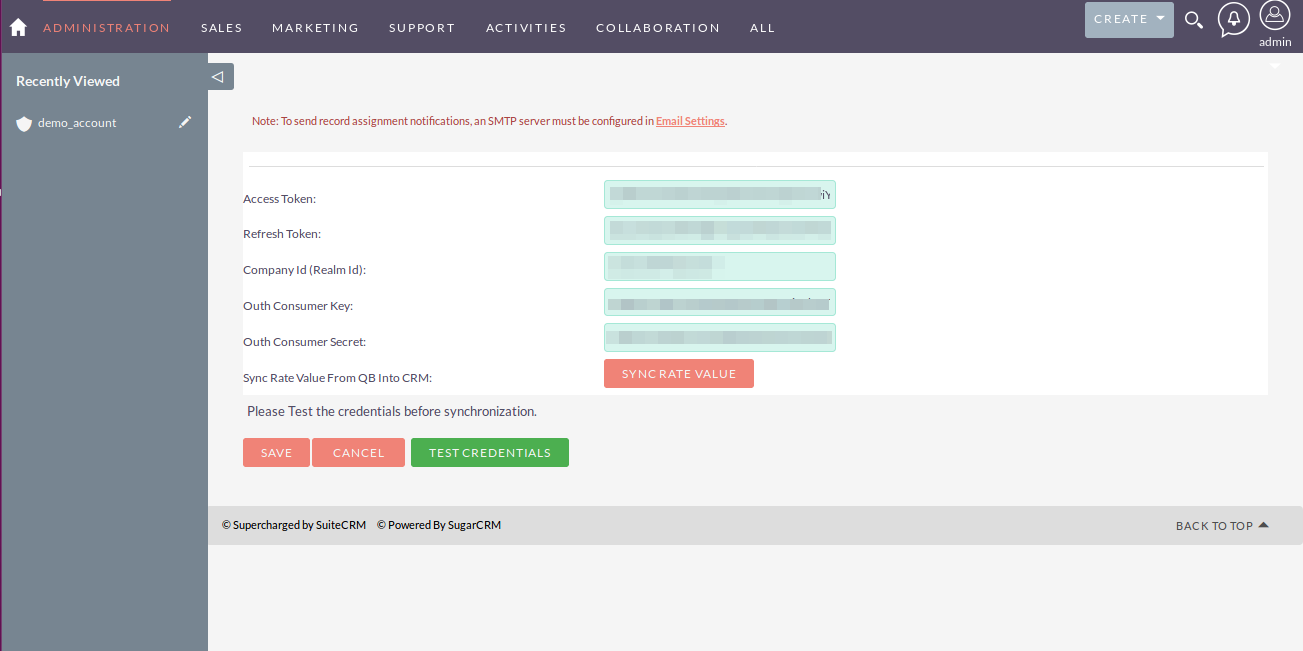This screenshot has width=1303, height=651.
Task: Click the shield icon beside demo_account
Action: (24, 123)
